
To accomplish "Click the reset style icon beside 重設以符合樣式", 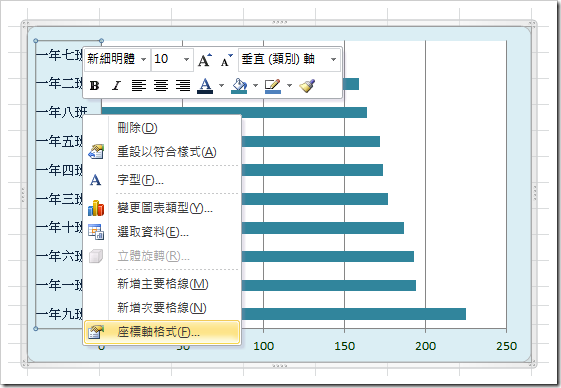I will pos(96,152).
